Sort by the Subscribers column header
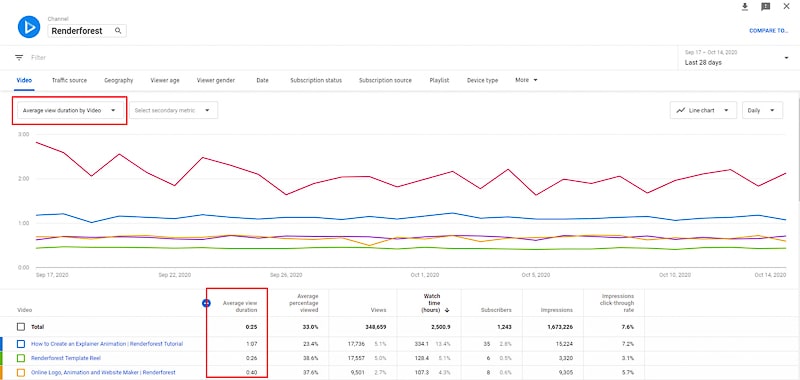The height and width of the screenshot is (380, 800). coord(496,310)
